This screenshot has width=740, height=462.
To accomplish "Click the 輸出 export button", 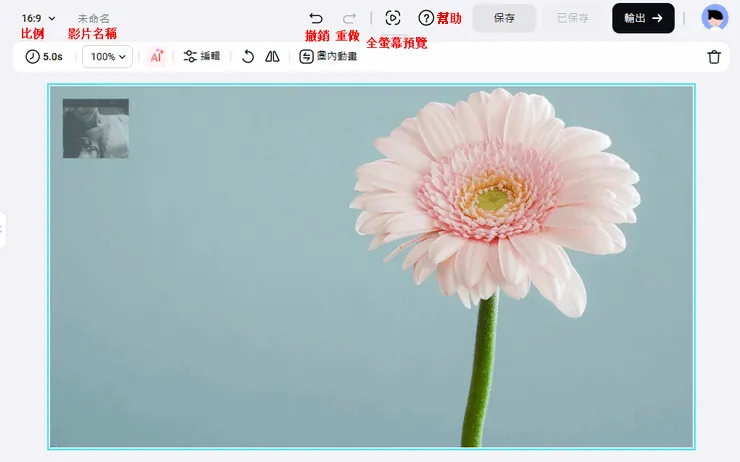I will (643, 18).
